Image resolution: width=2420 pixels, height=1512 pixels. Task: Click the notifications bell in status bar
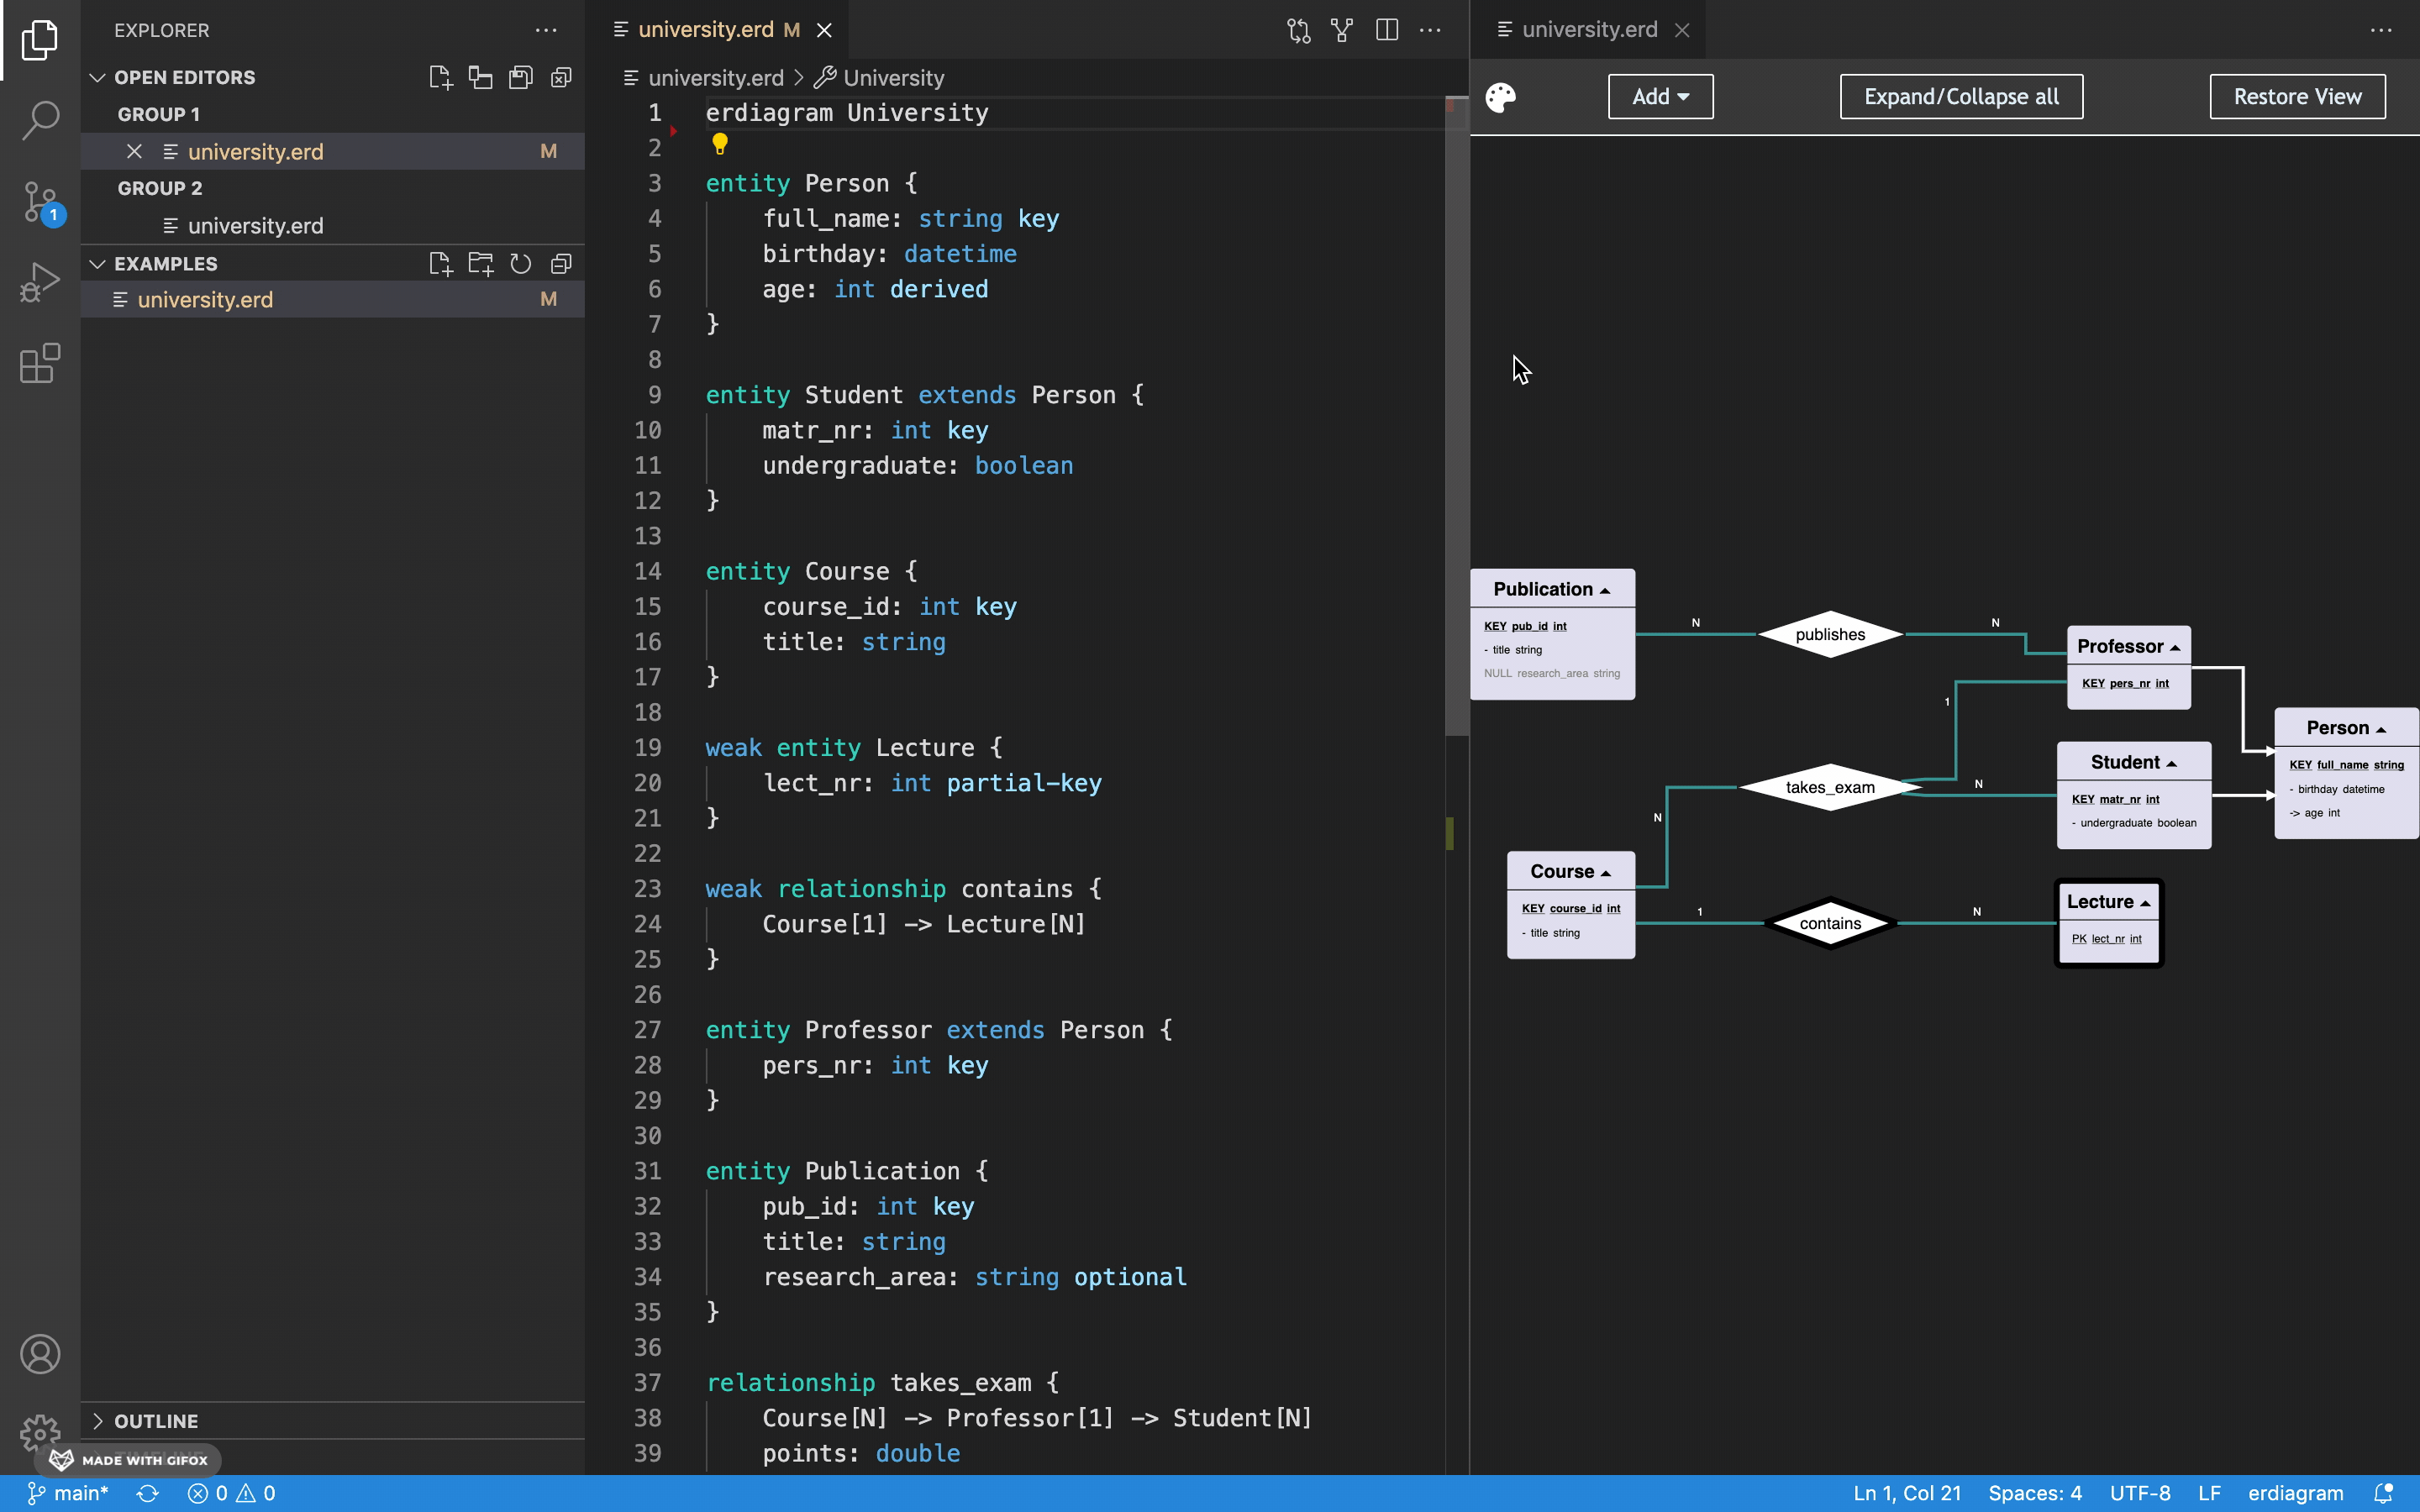click(x=2383, y=1493)
